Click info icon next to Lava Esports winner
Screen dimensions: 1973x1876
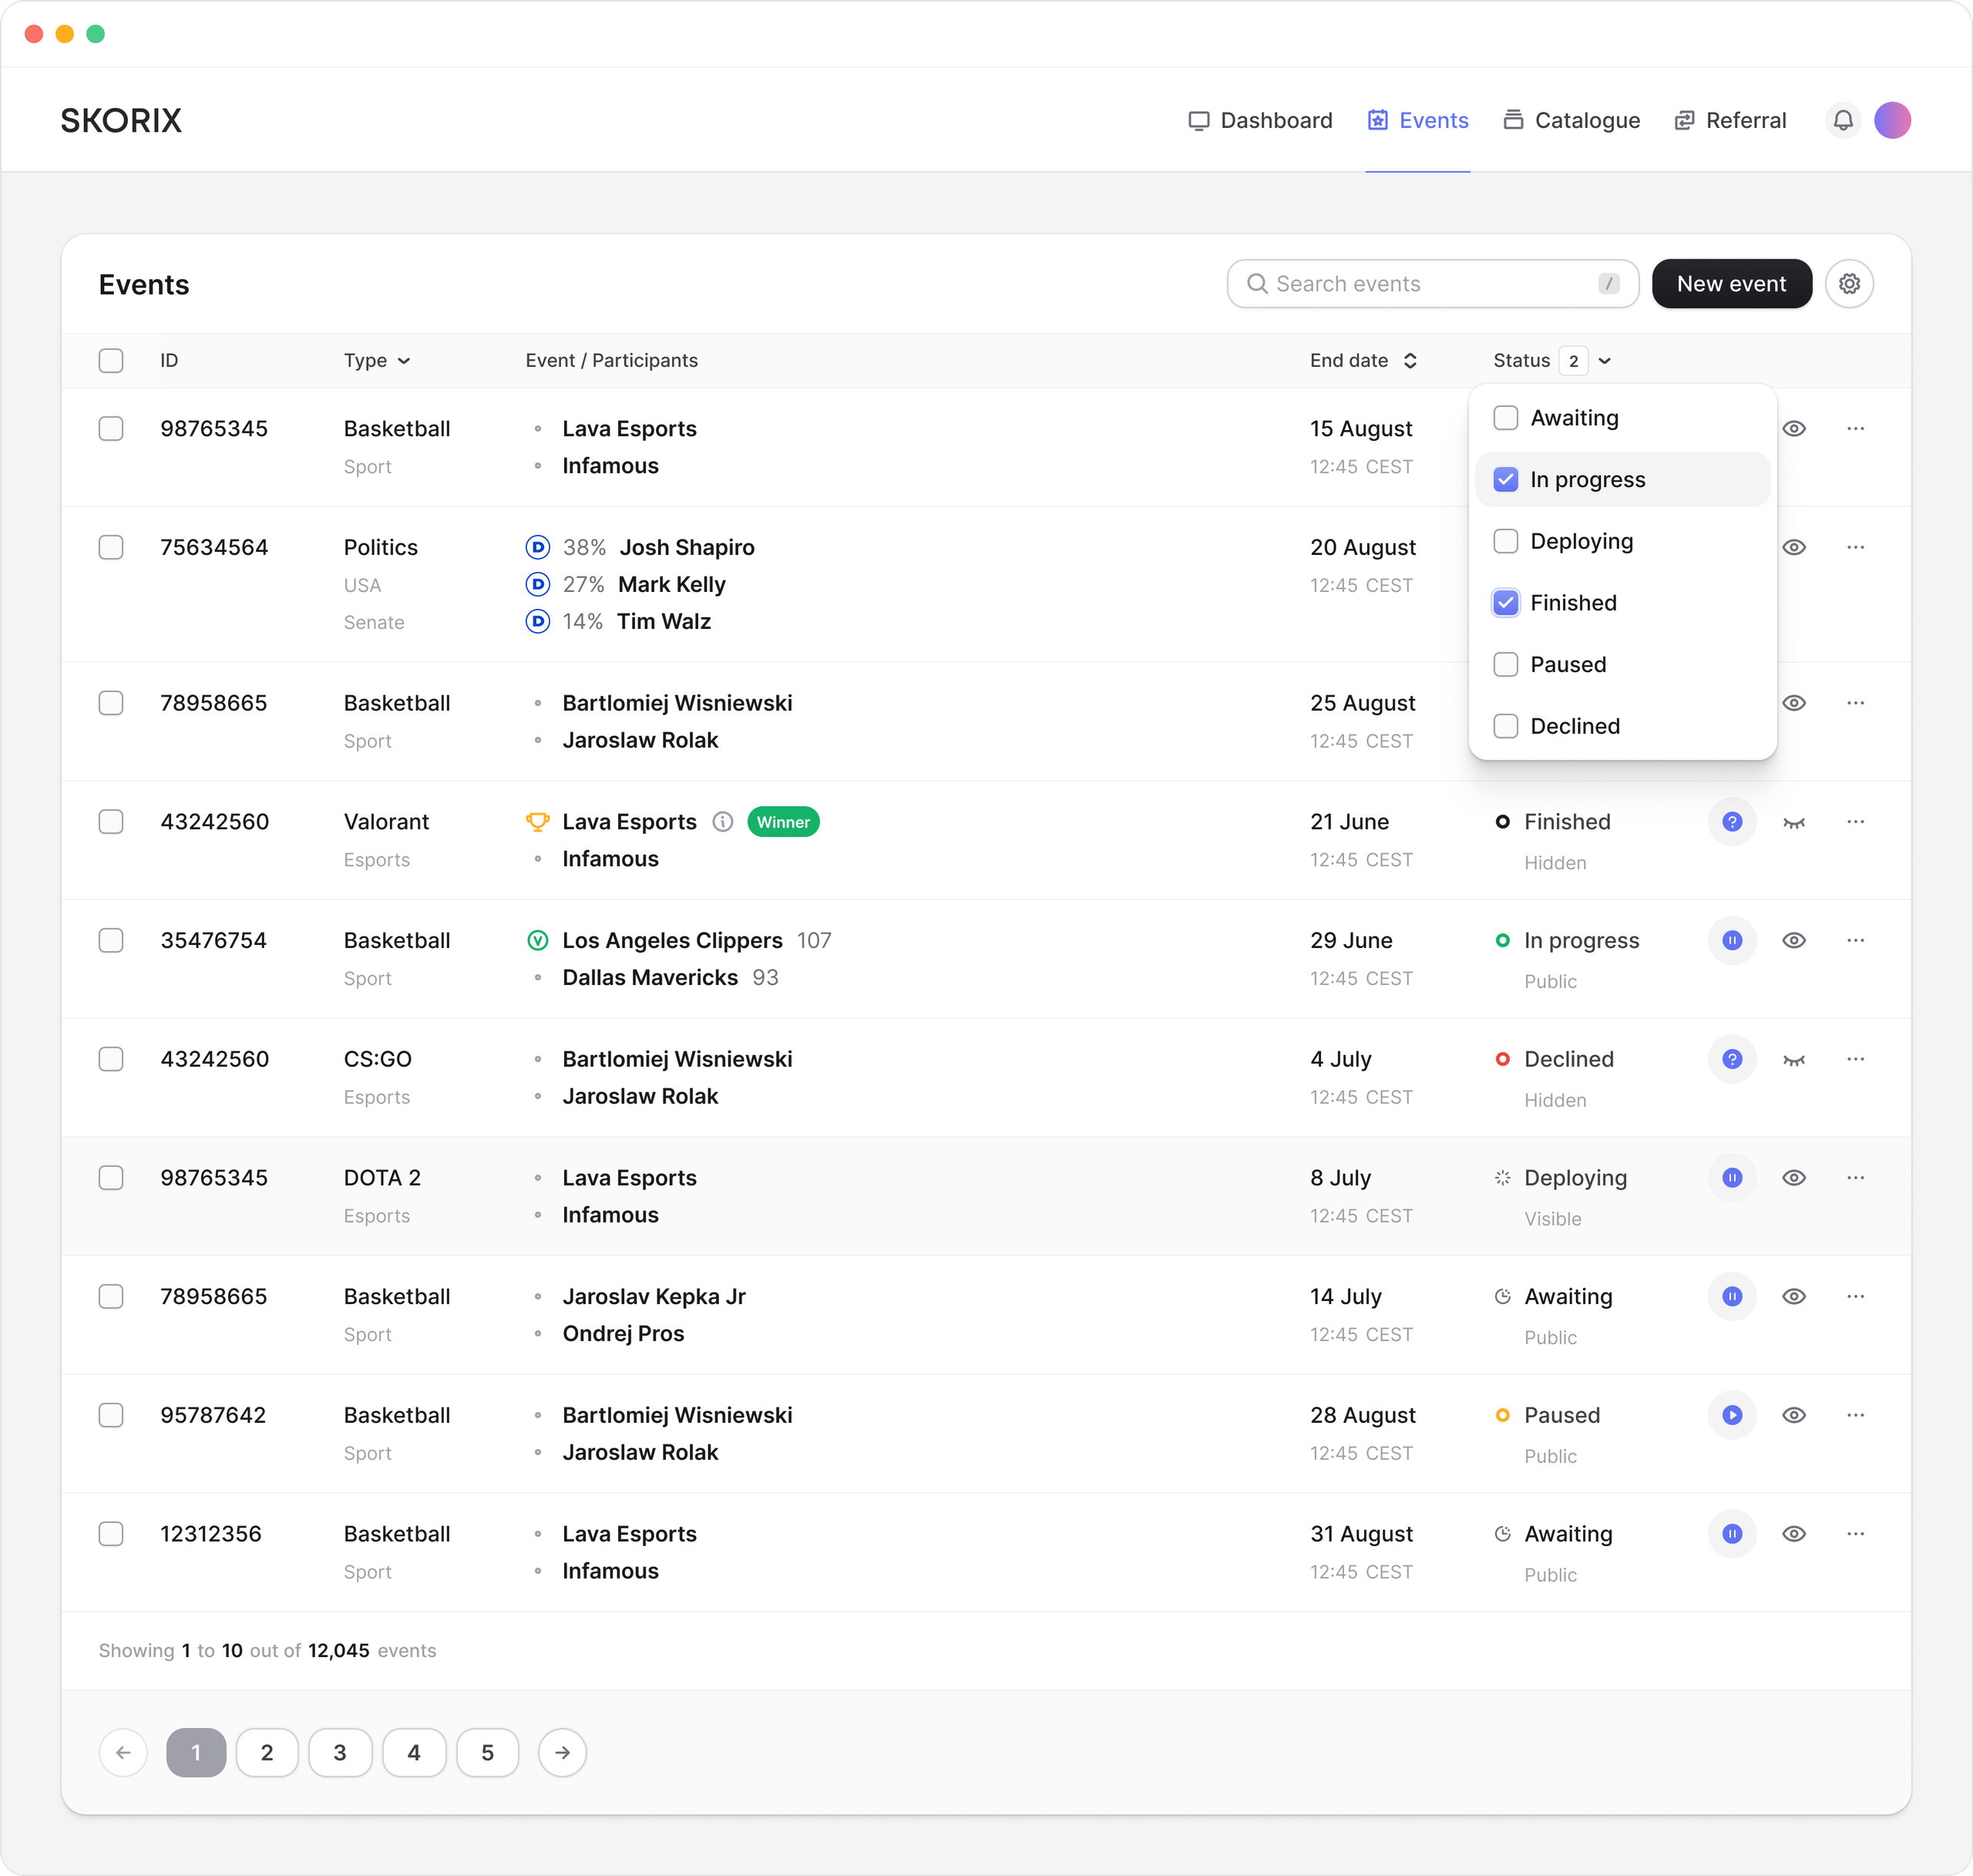[722, 822]
